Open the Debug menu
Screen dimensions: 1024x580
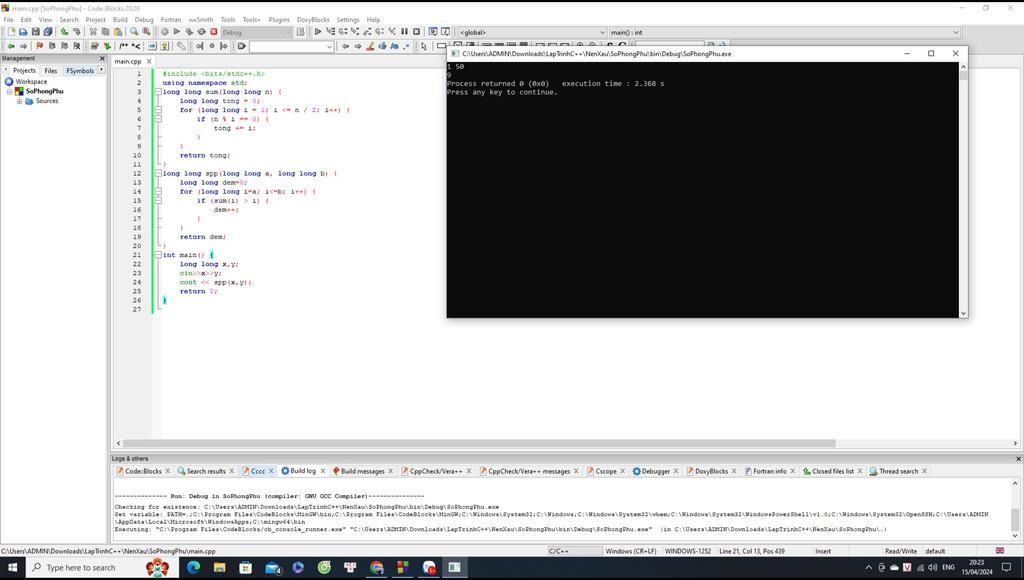[x=144, y=20]
